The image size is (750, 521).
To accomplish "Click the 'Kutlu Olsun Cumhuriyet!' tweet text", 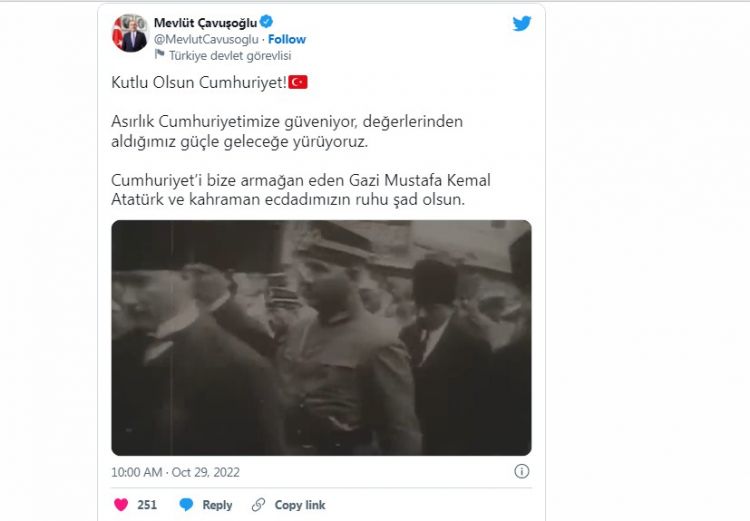I will pos(199,82).
